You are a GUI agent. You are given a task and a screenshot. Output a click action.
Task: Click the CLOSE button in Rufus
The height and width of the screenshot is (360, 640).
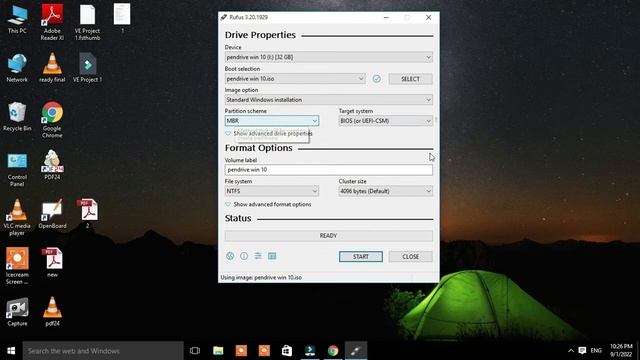tap(411, 256)
